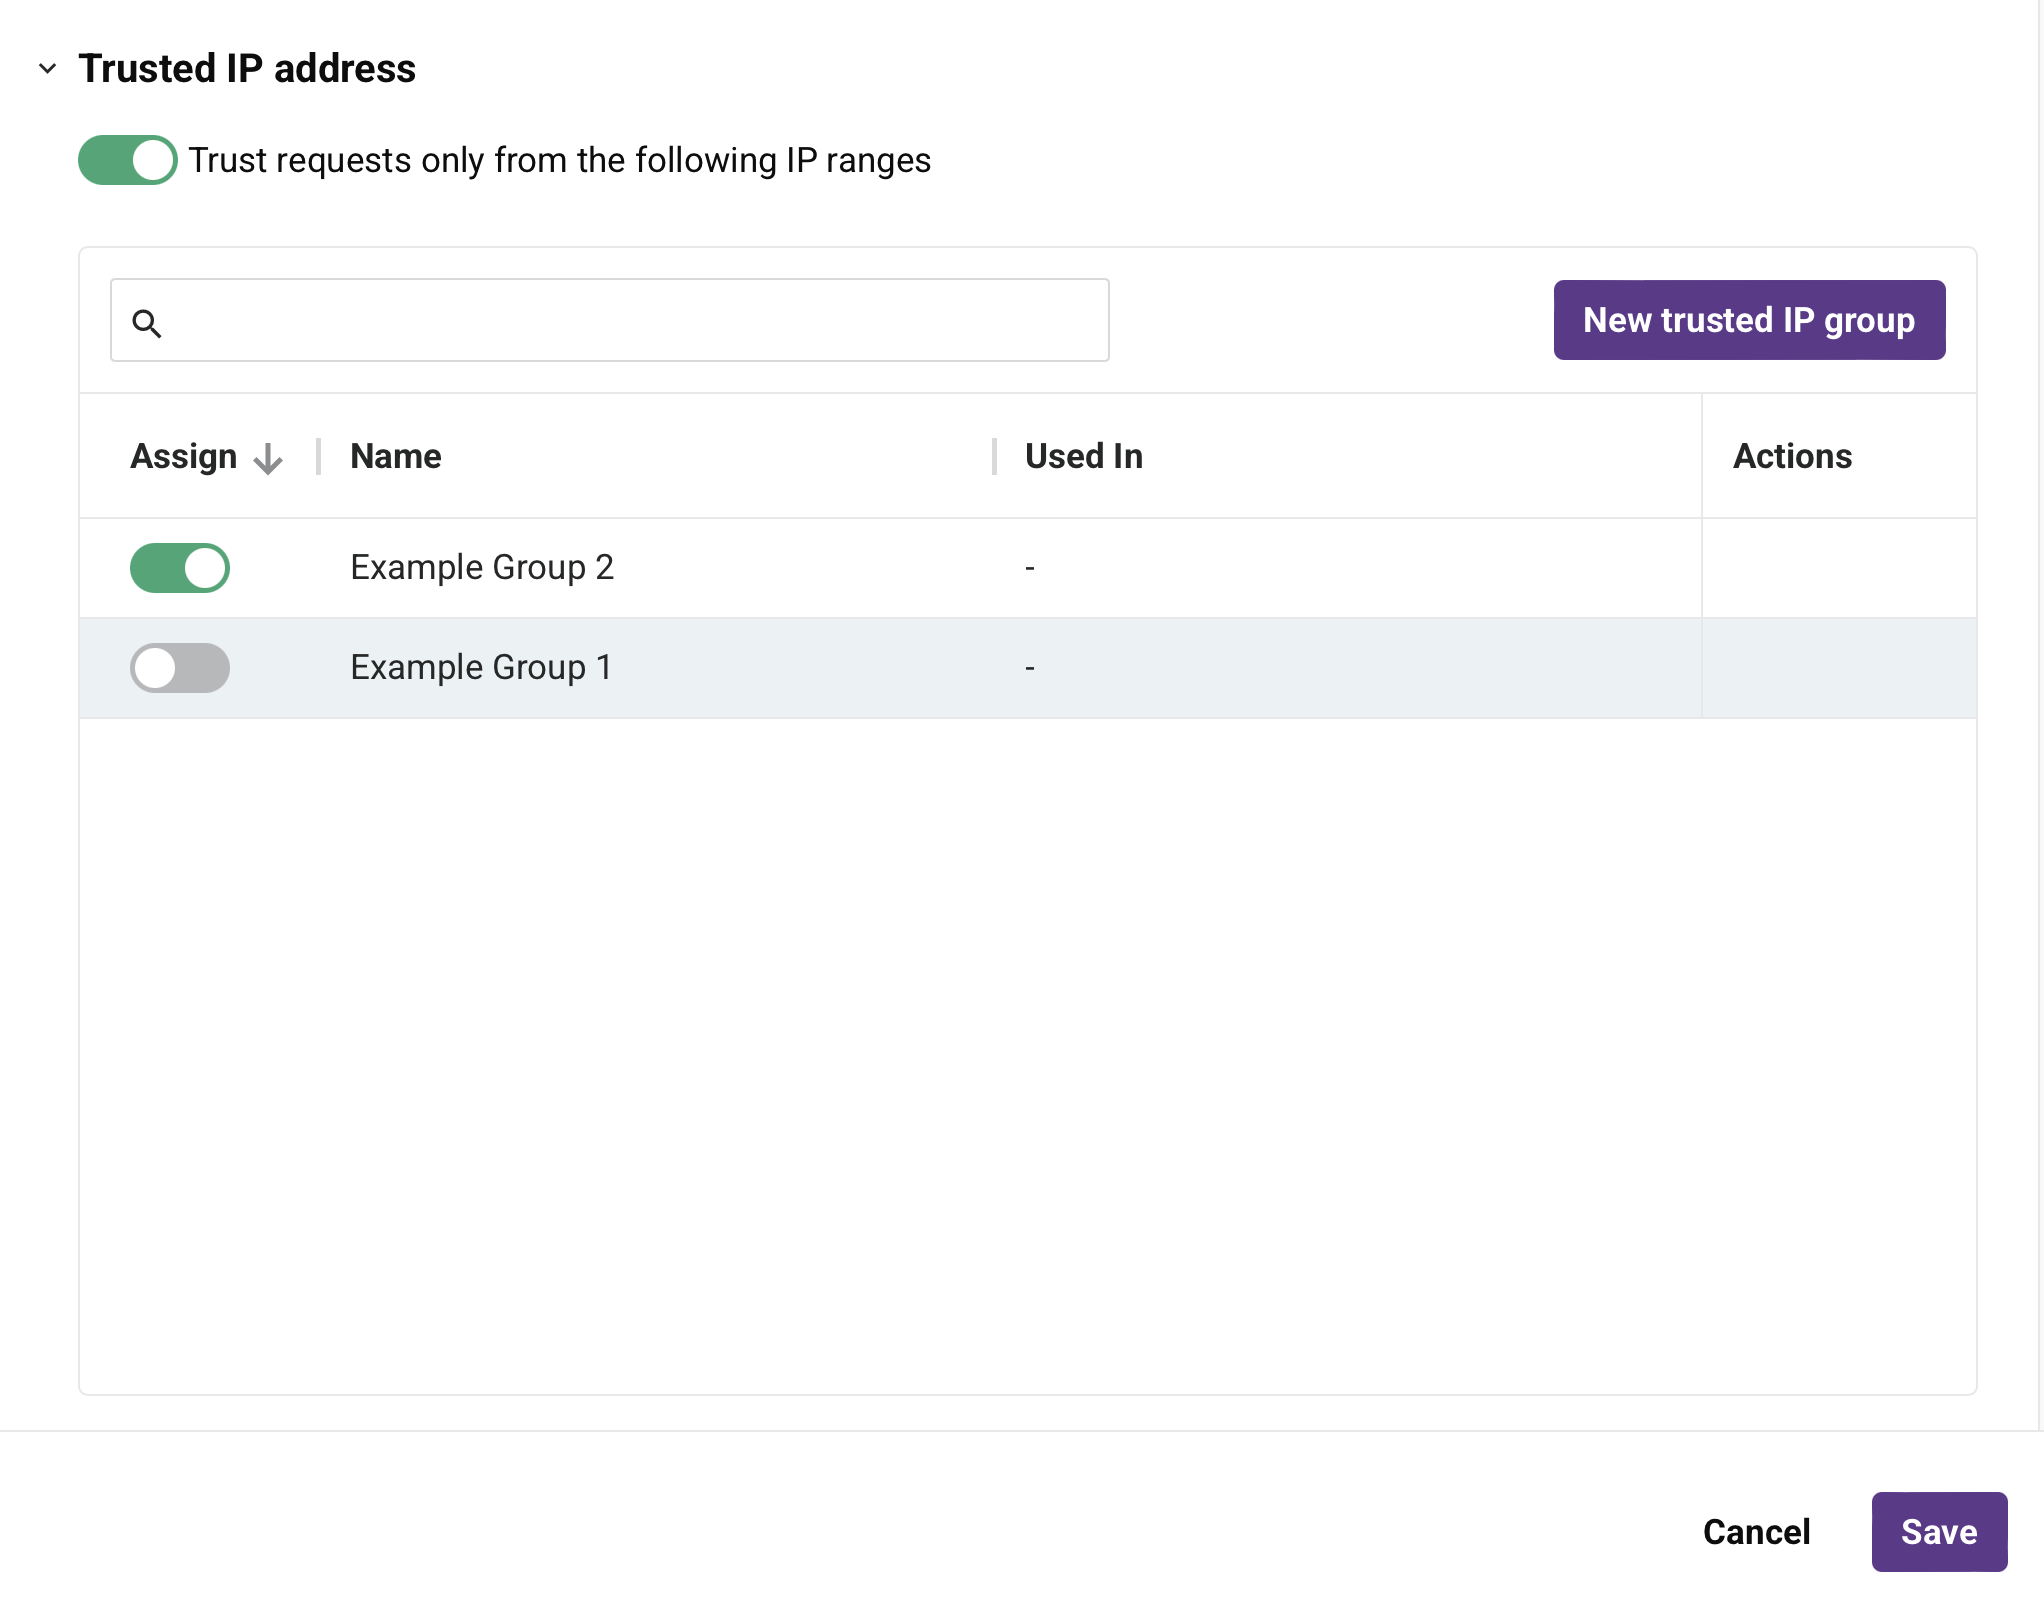Cancel the current changes
This screenshot has width=2044, height=1614.
[x=1756, y=1531]
